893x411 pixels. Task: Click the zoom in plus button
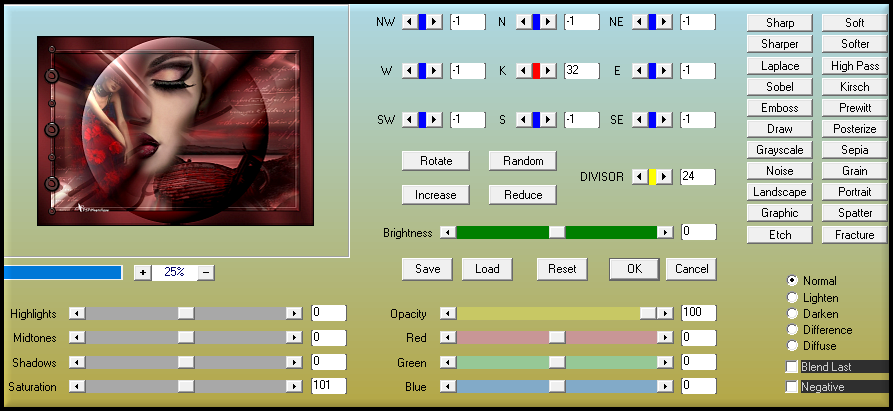[142, 272]
